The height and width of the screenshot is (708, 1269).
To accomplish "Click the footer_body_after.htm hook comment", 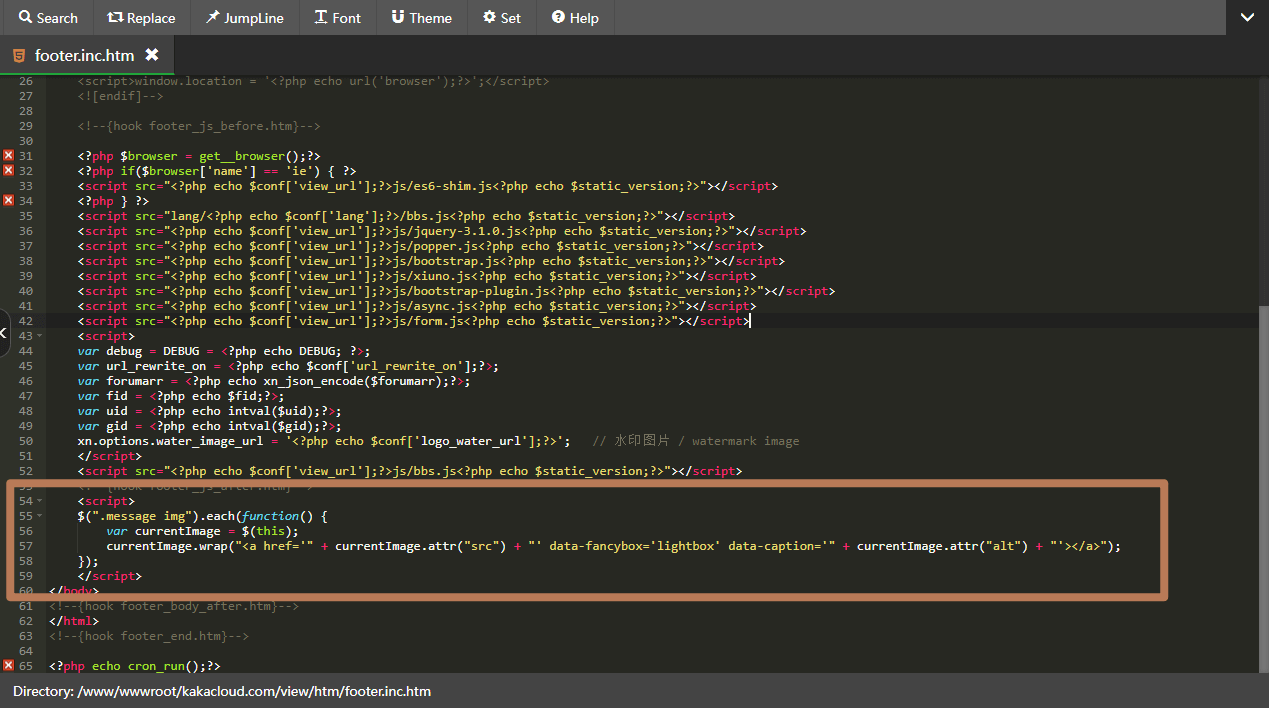I will tap(174, 606).
